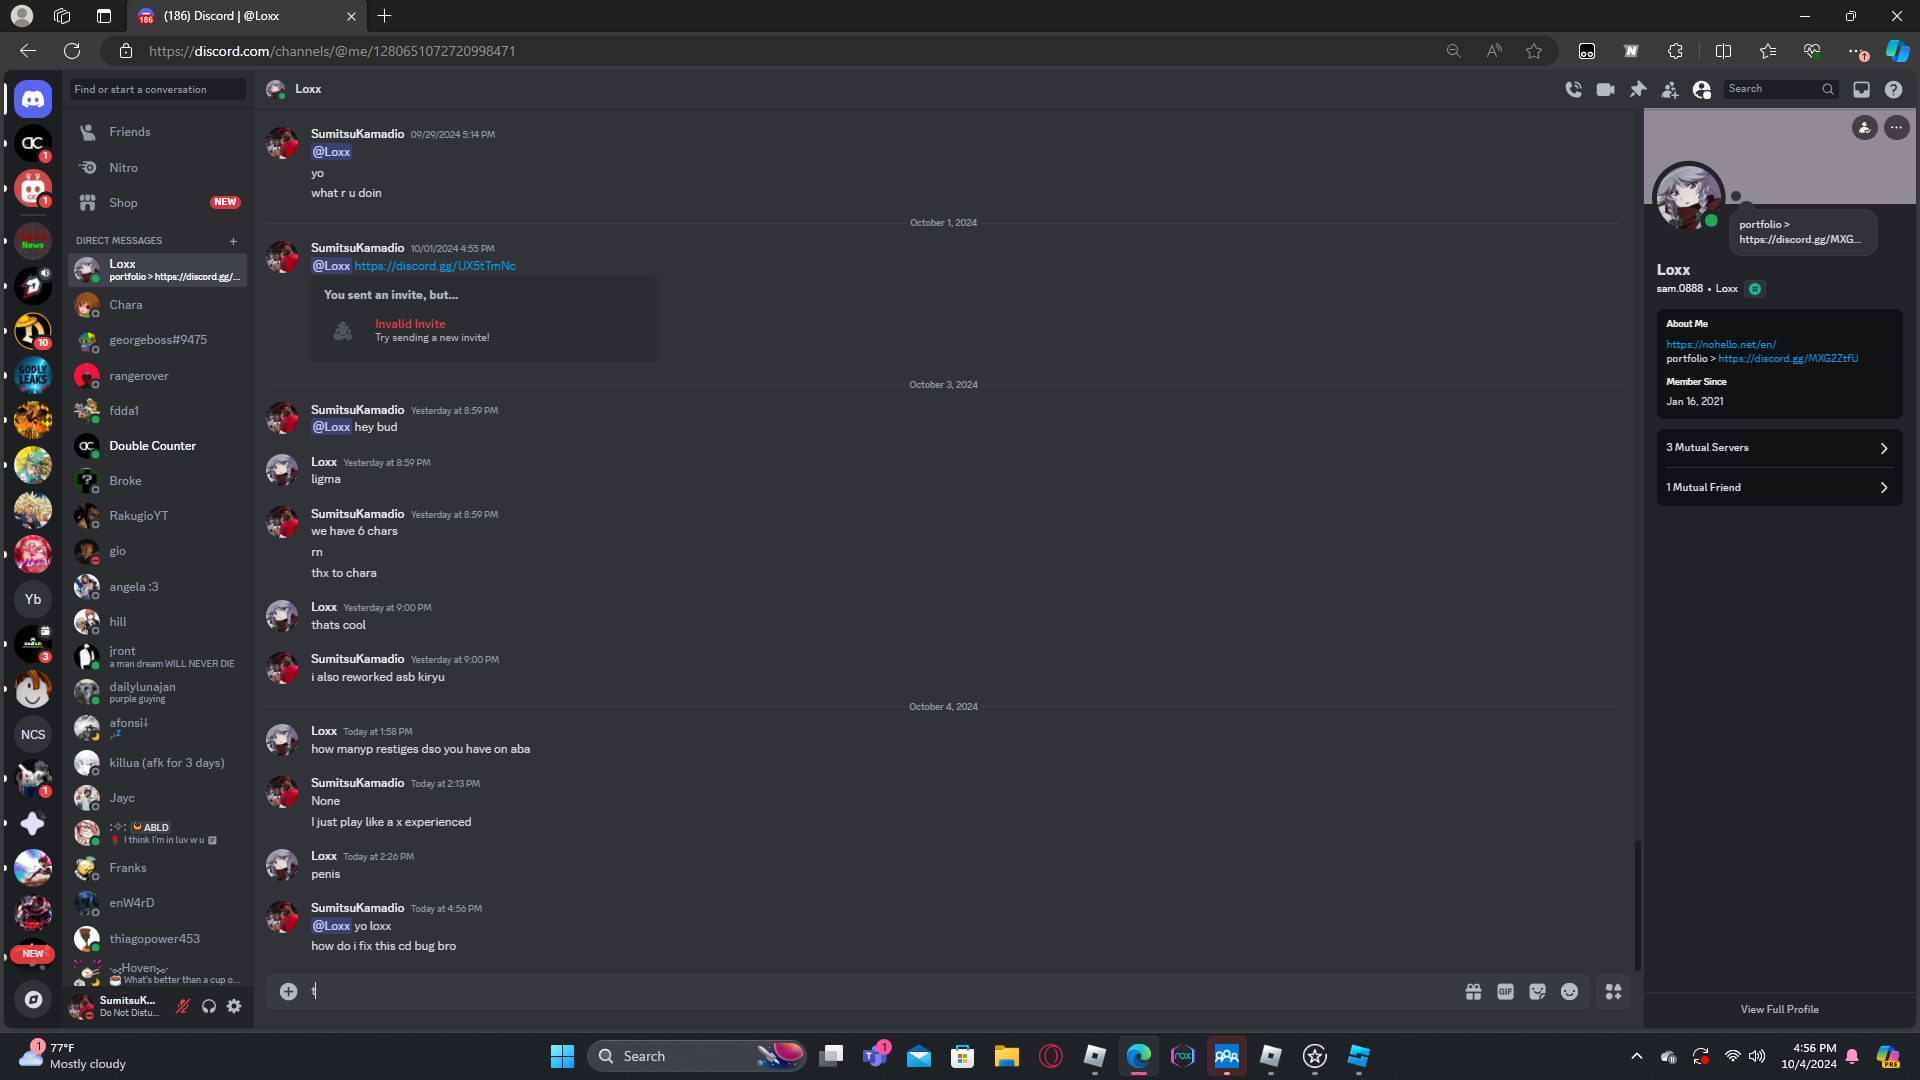The height and width of the screenshot is (1080, 1920).
Task: Create a new DM plus icon
Action: click(x=233, y=241)
